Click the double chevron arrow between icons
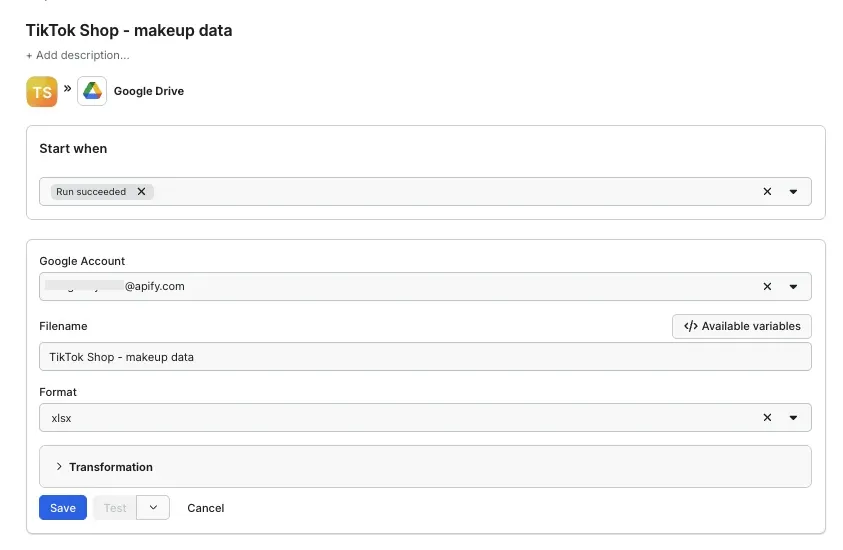The width and height of the screenshot is (843, 550). [67, 88]
